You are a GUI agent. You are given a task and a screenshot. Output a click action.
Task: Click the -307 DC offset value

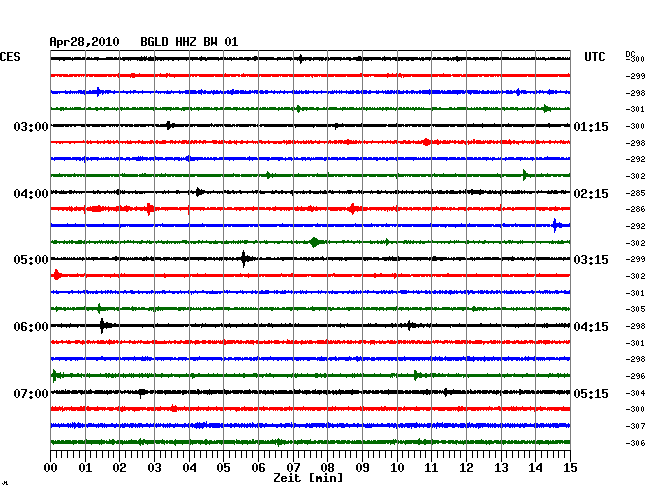(x=636, y=426)
